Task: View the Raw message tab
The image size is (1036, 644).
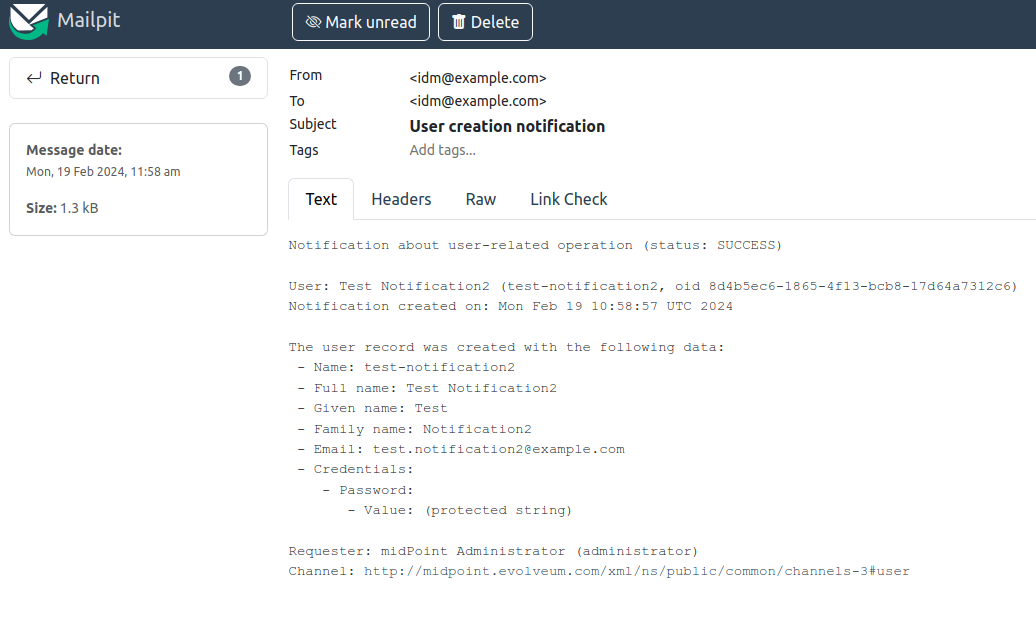Action: point(481,199)
